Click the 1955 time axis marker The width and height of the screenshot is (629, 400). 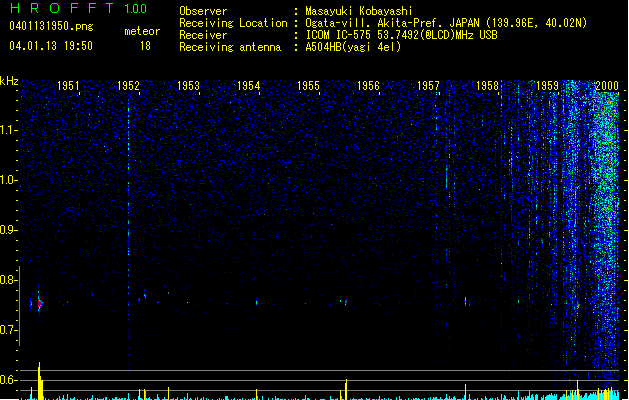coord(308,86)
